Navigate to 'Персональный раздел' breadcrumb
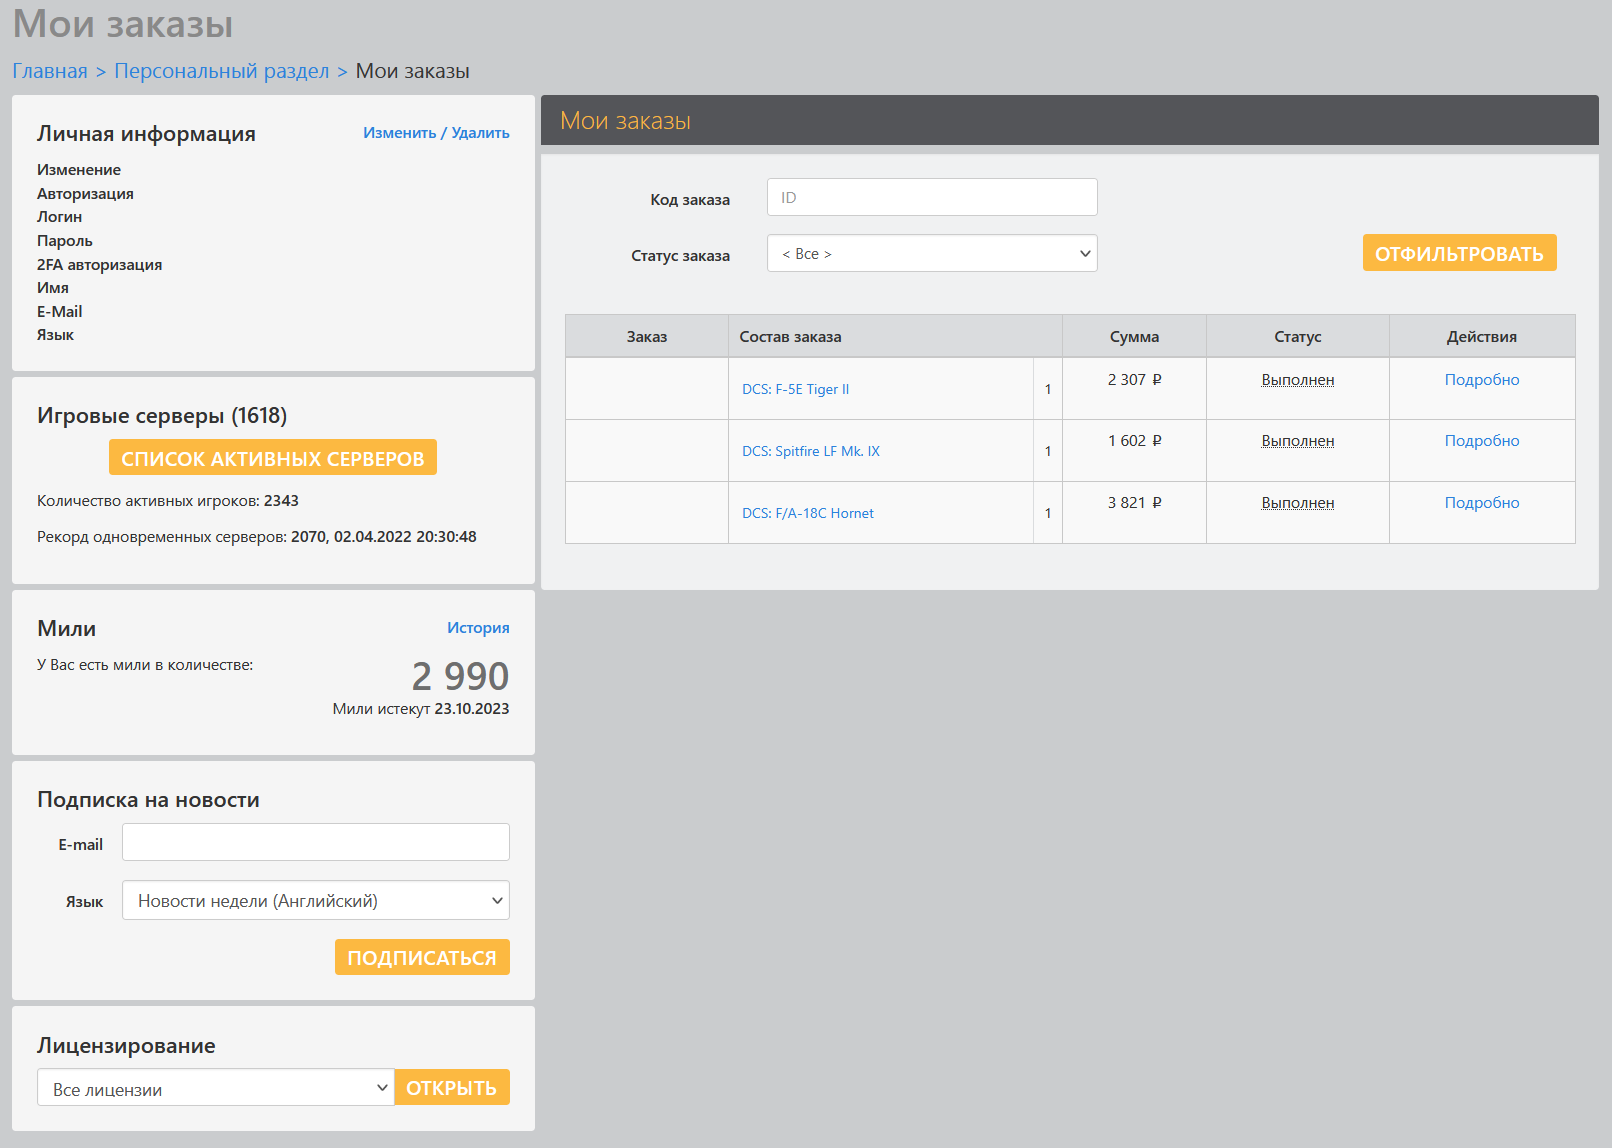 coord(221,71)
